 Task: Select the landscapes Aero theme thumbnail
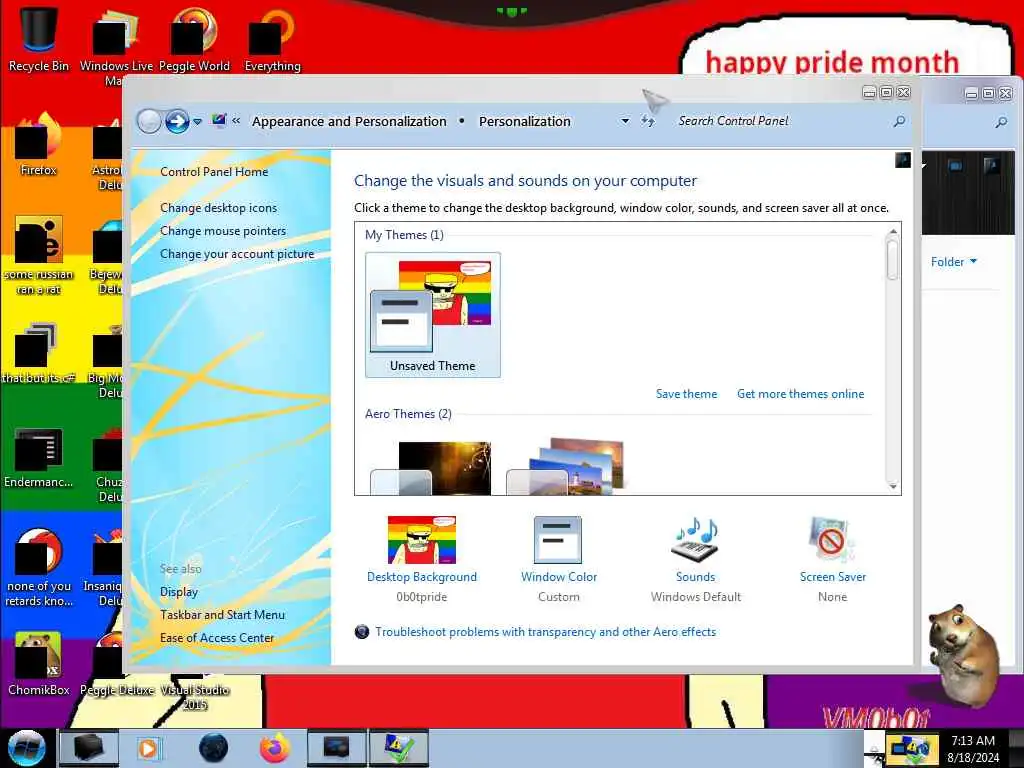pyautogui.click(x=566, y=466)
